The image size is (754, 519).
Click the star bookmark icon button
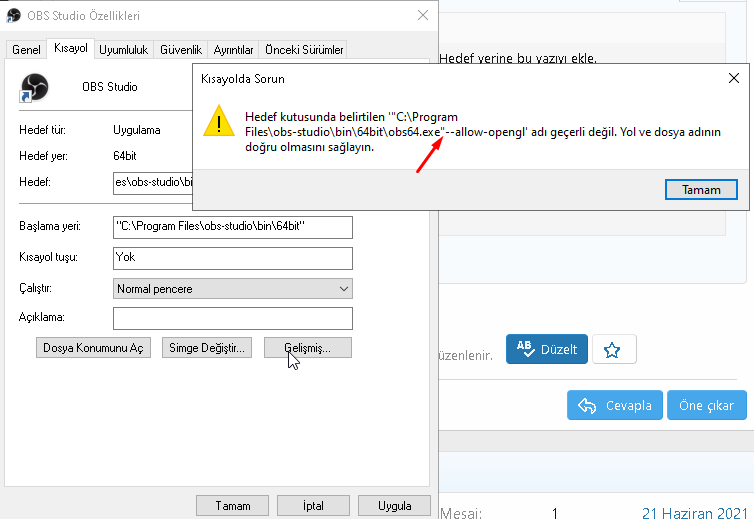(614, 349)
